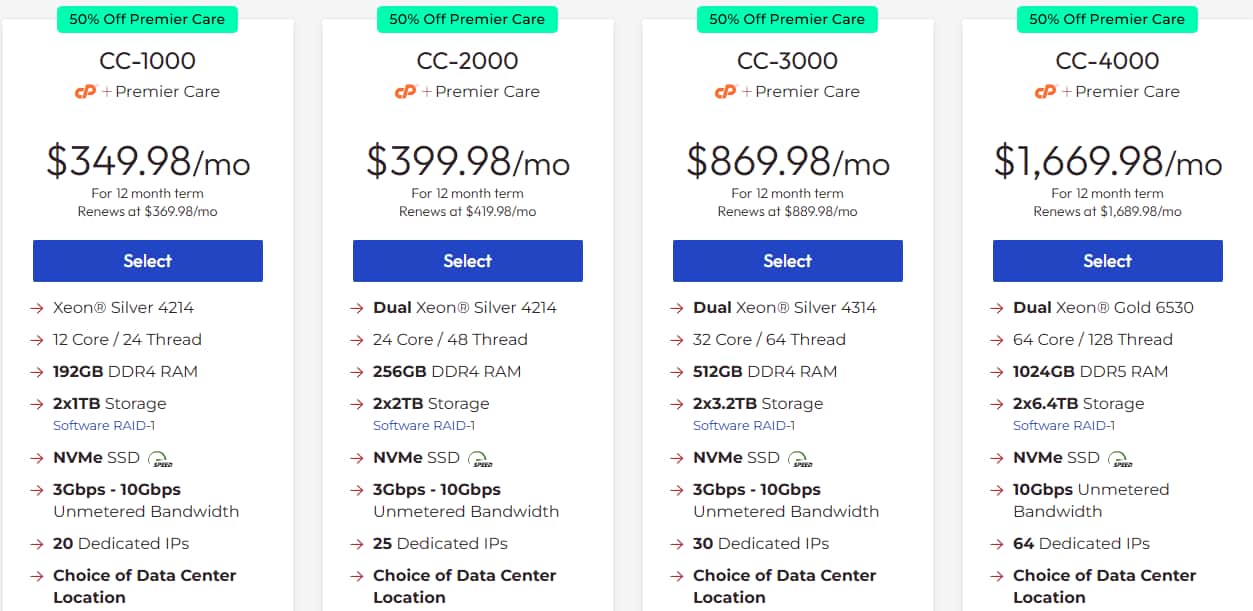
Task: Click the NVMe speed badge in CC-1000
Action: point(160,459)
